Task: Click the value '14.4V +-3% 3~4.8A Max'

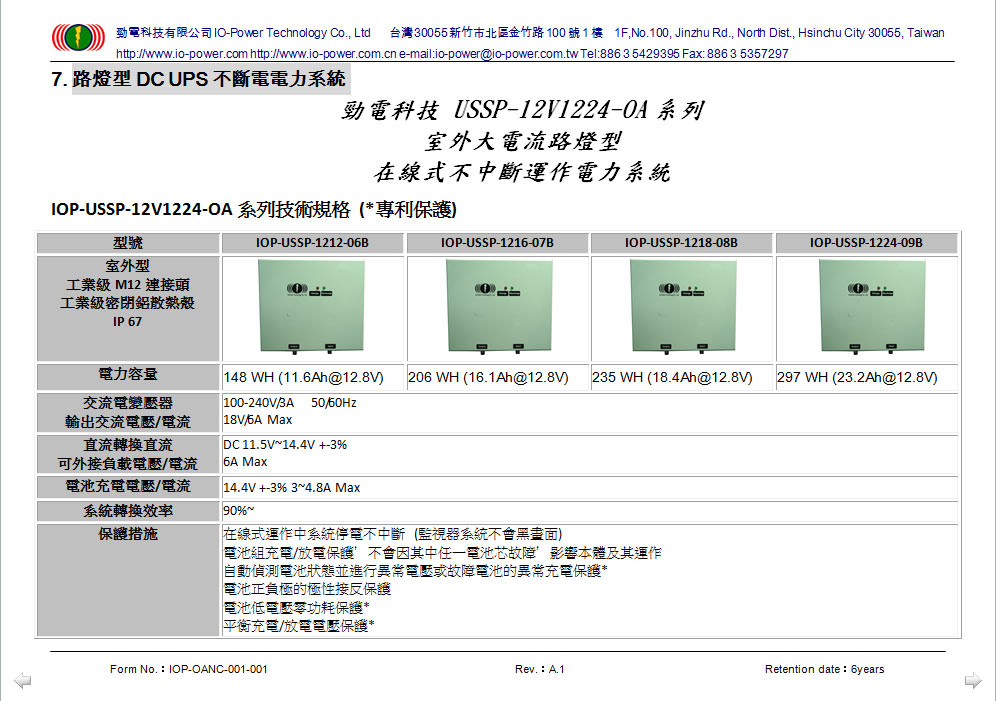Action: [292, 488]
